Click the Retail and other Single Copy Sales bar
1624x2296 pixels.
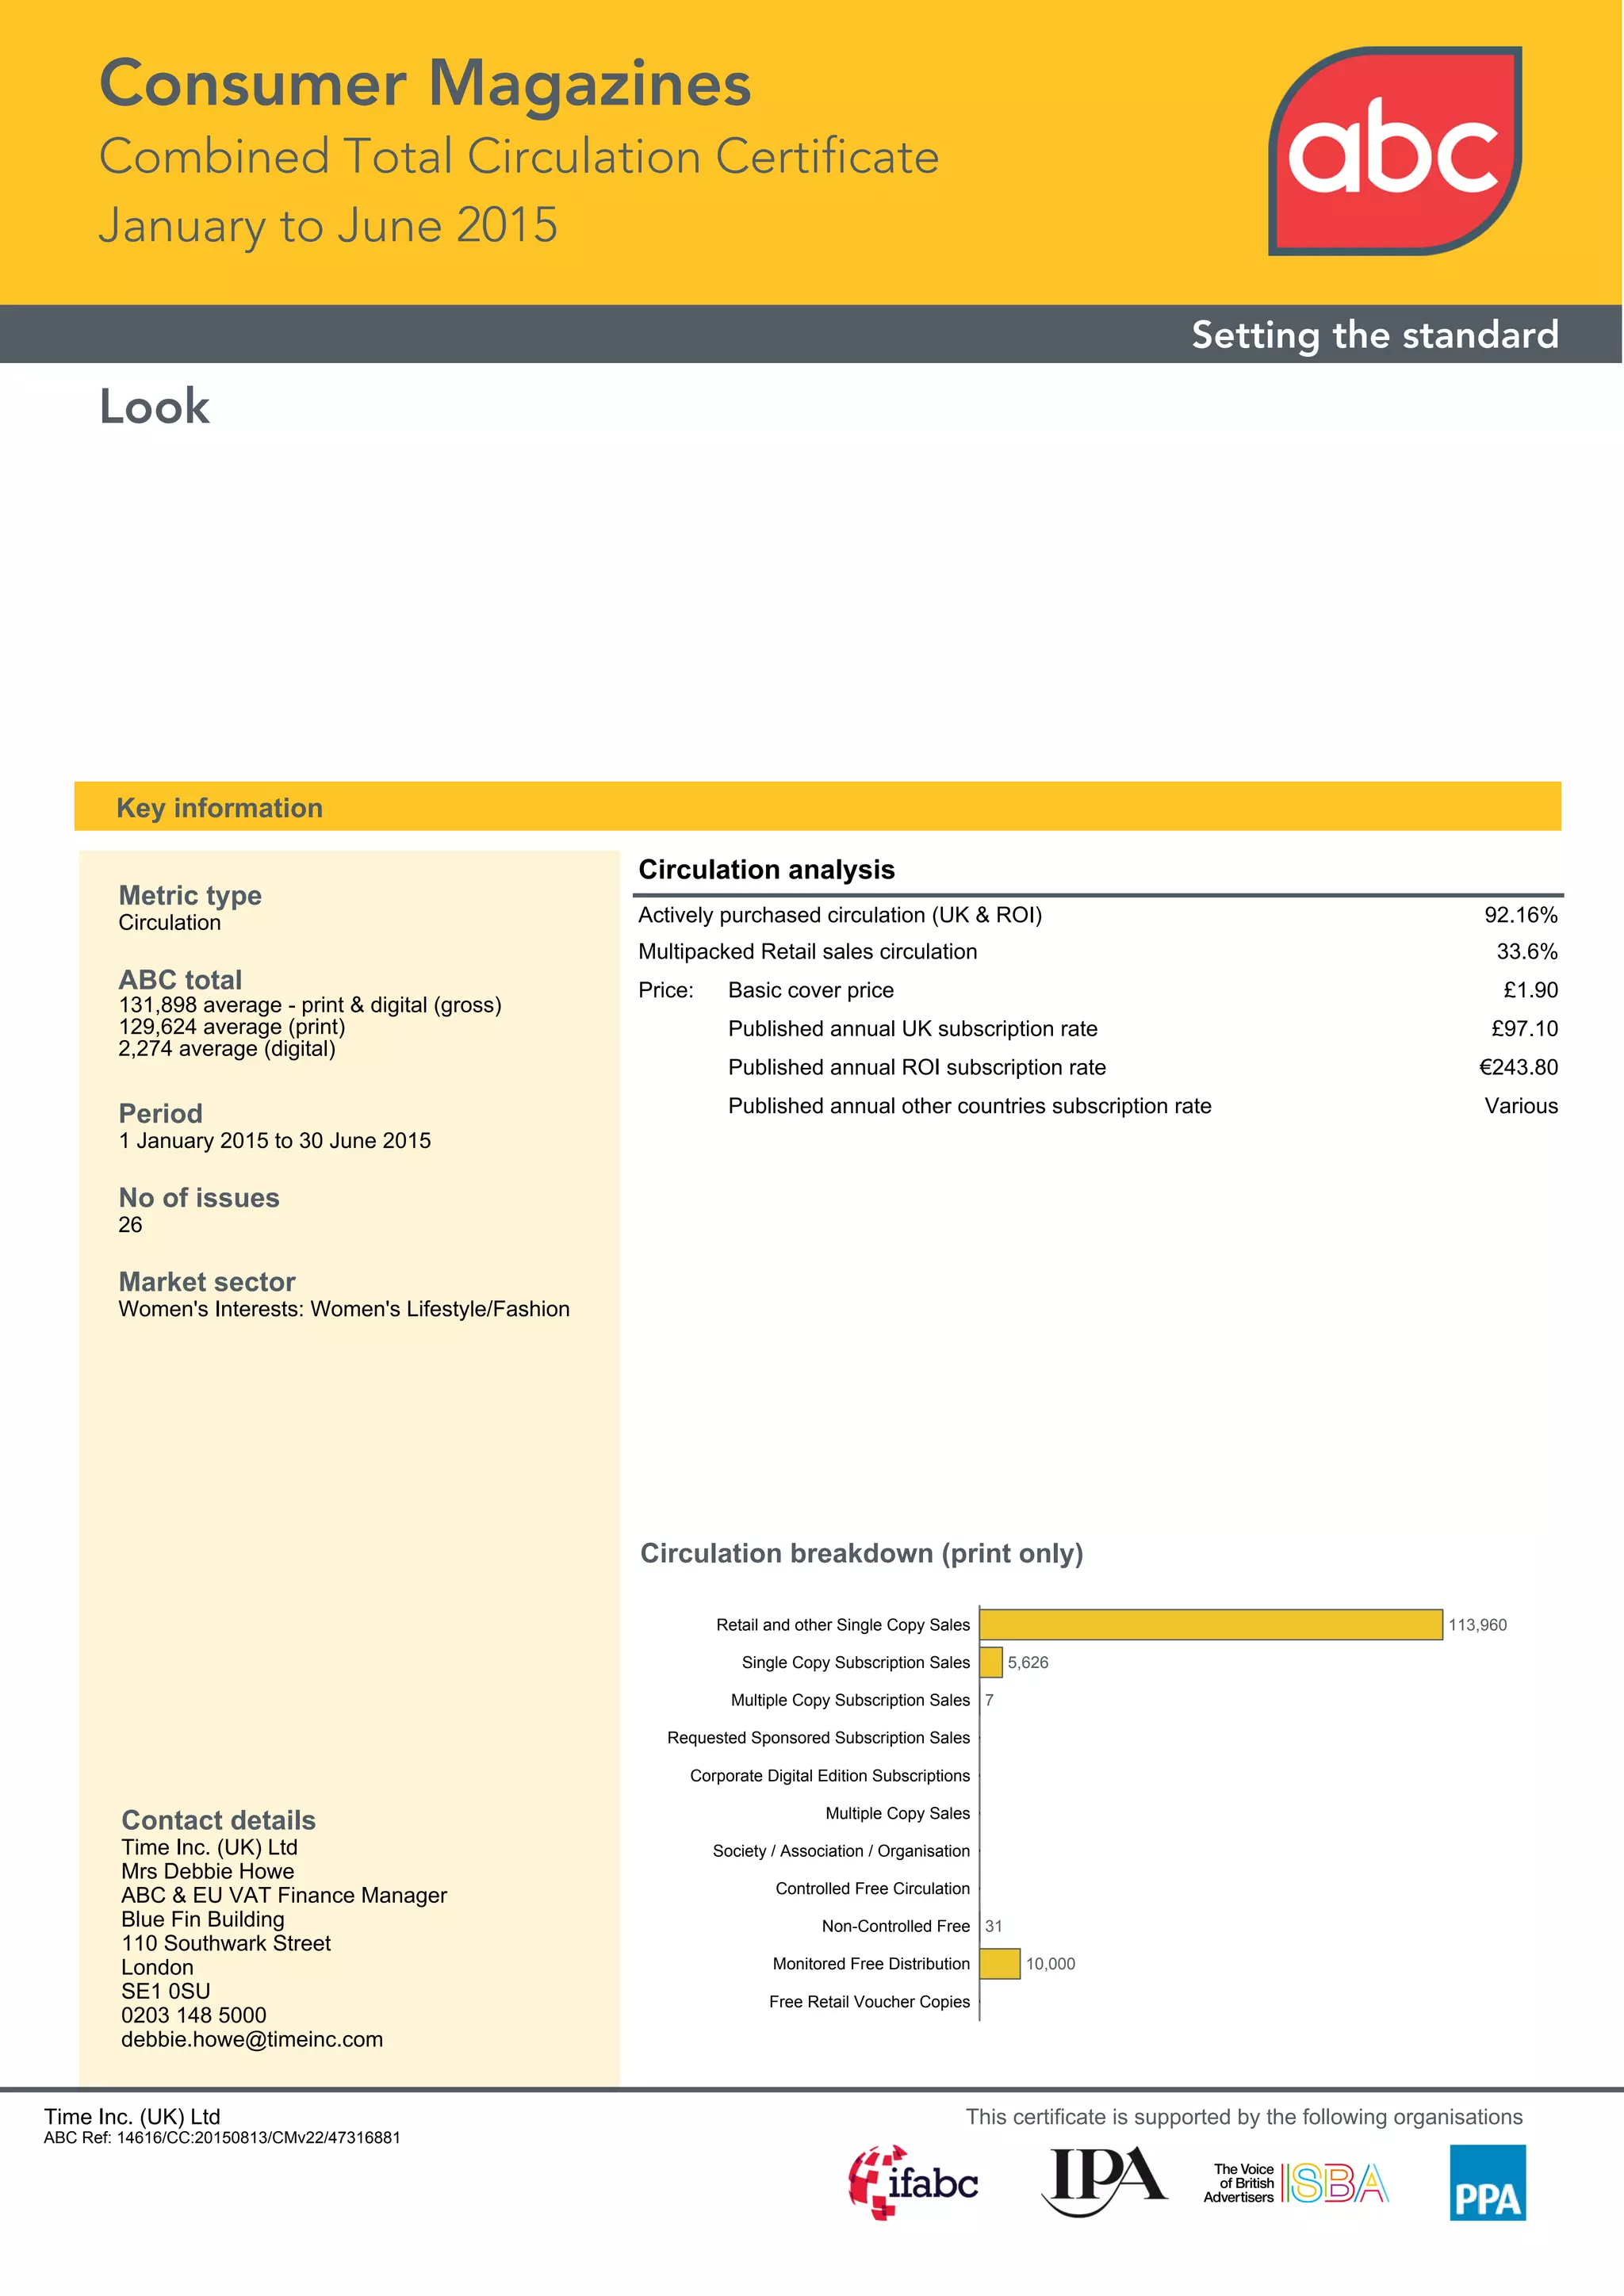1210,1625
